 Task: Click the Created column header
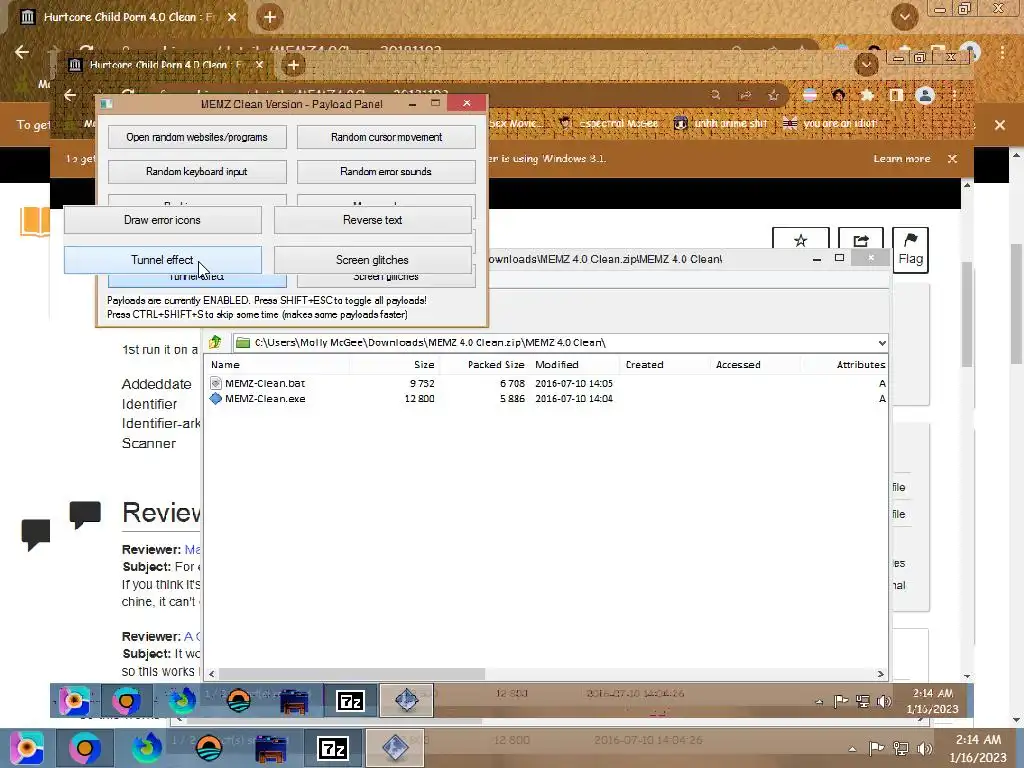click(x=644, y=364)
